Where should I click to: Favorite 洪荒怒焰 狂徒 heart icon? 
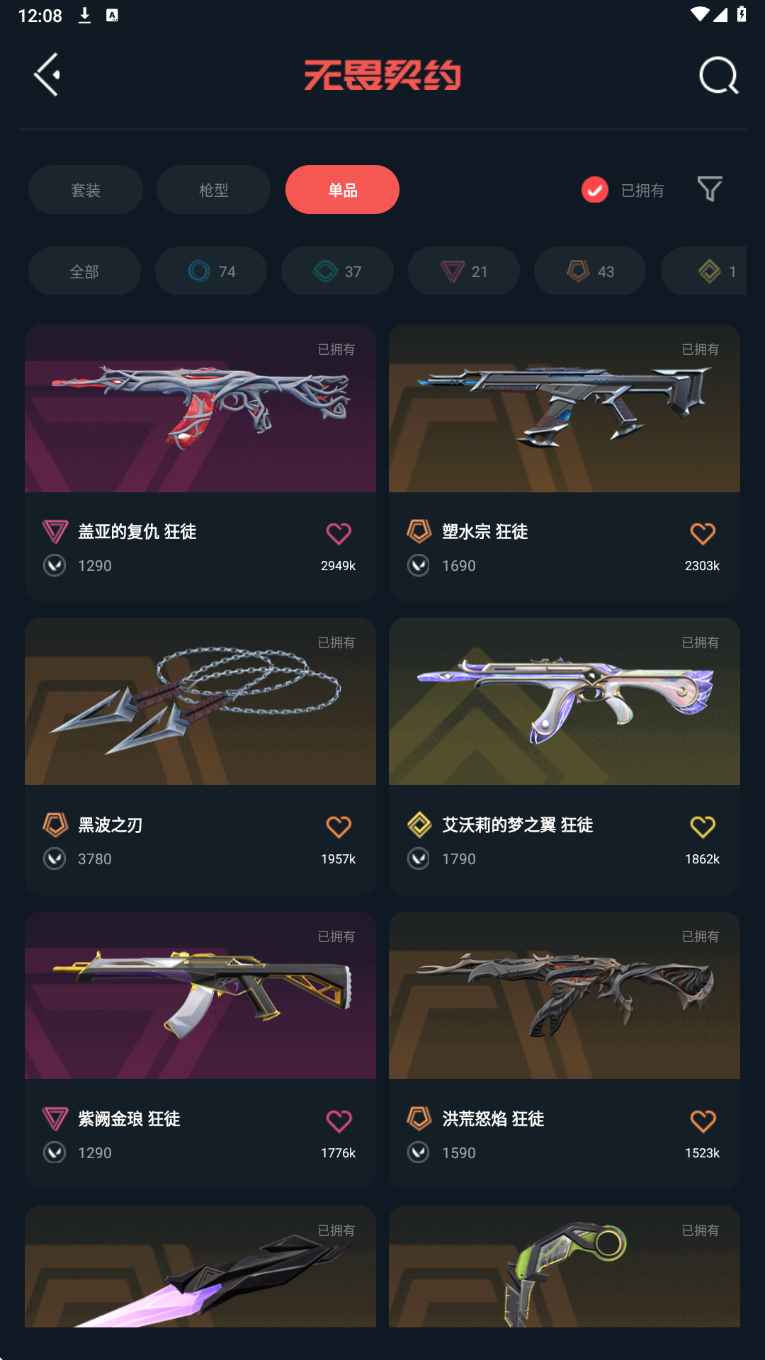point(703,1121)
